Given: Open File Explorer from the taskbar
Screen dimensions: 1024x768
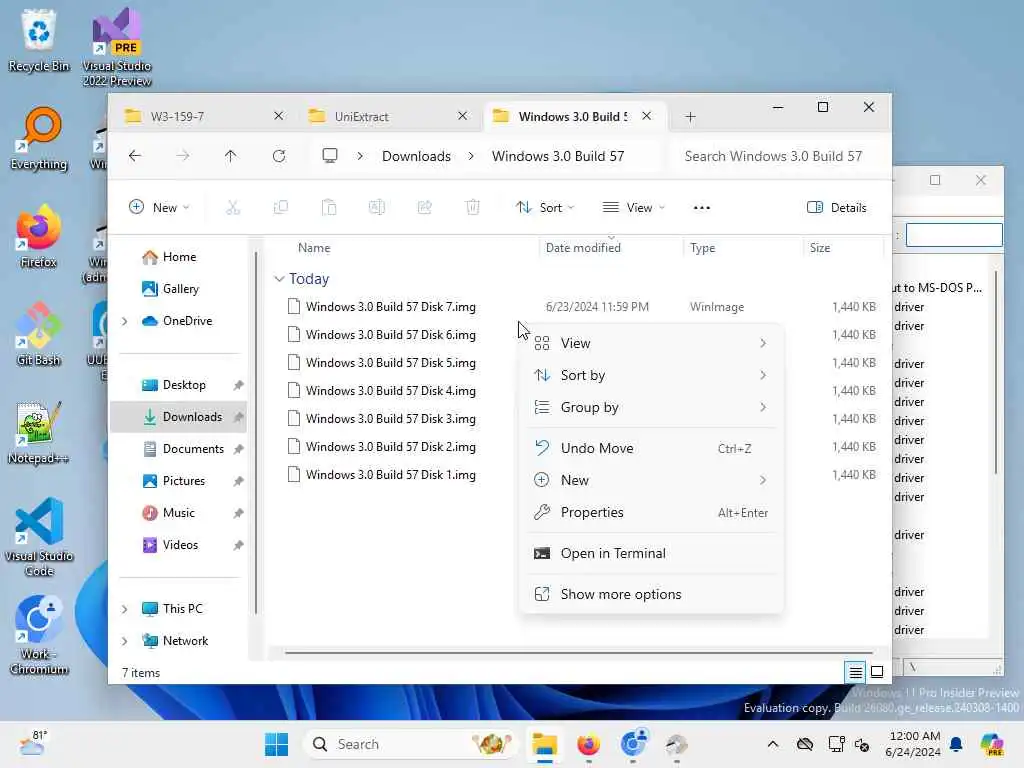Looking at the screenshot, I should pos(544,744).
